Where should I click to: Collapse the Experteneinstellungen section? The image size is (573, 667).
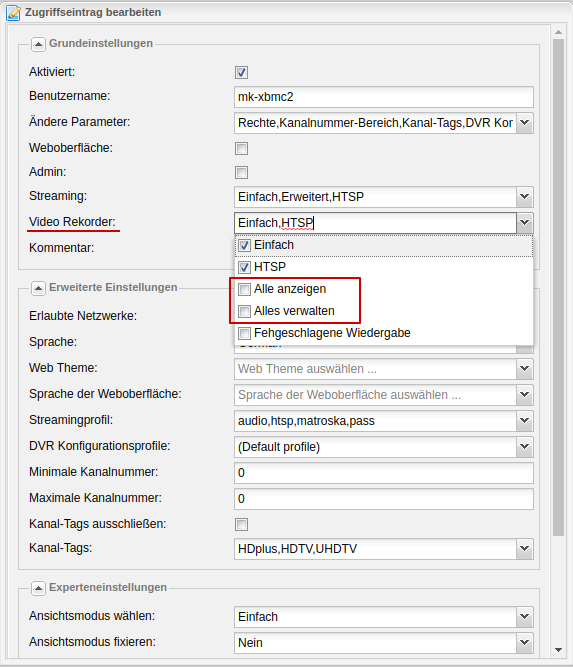tap(38, 588)
